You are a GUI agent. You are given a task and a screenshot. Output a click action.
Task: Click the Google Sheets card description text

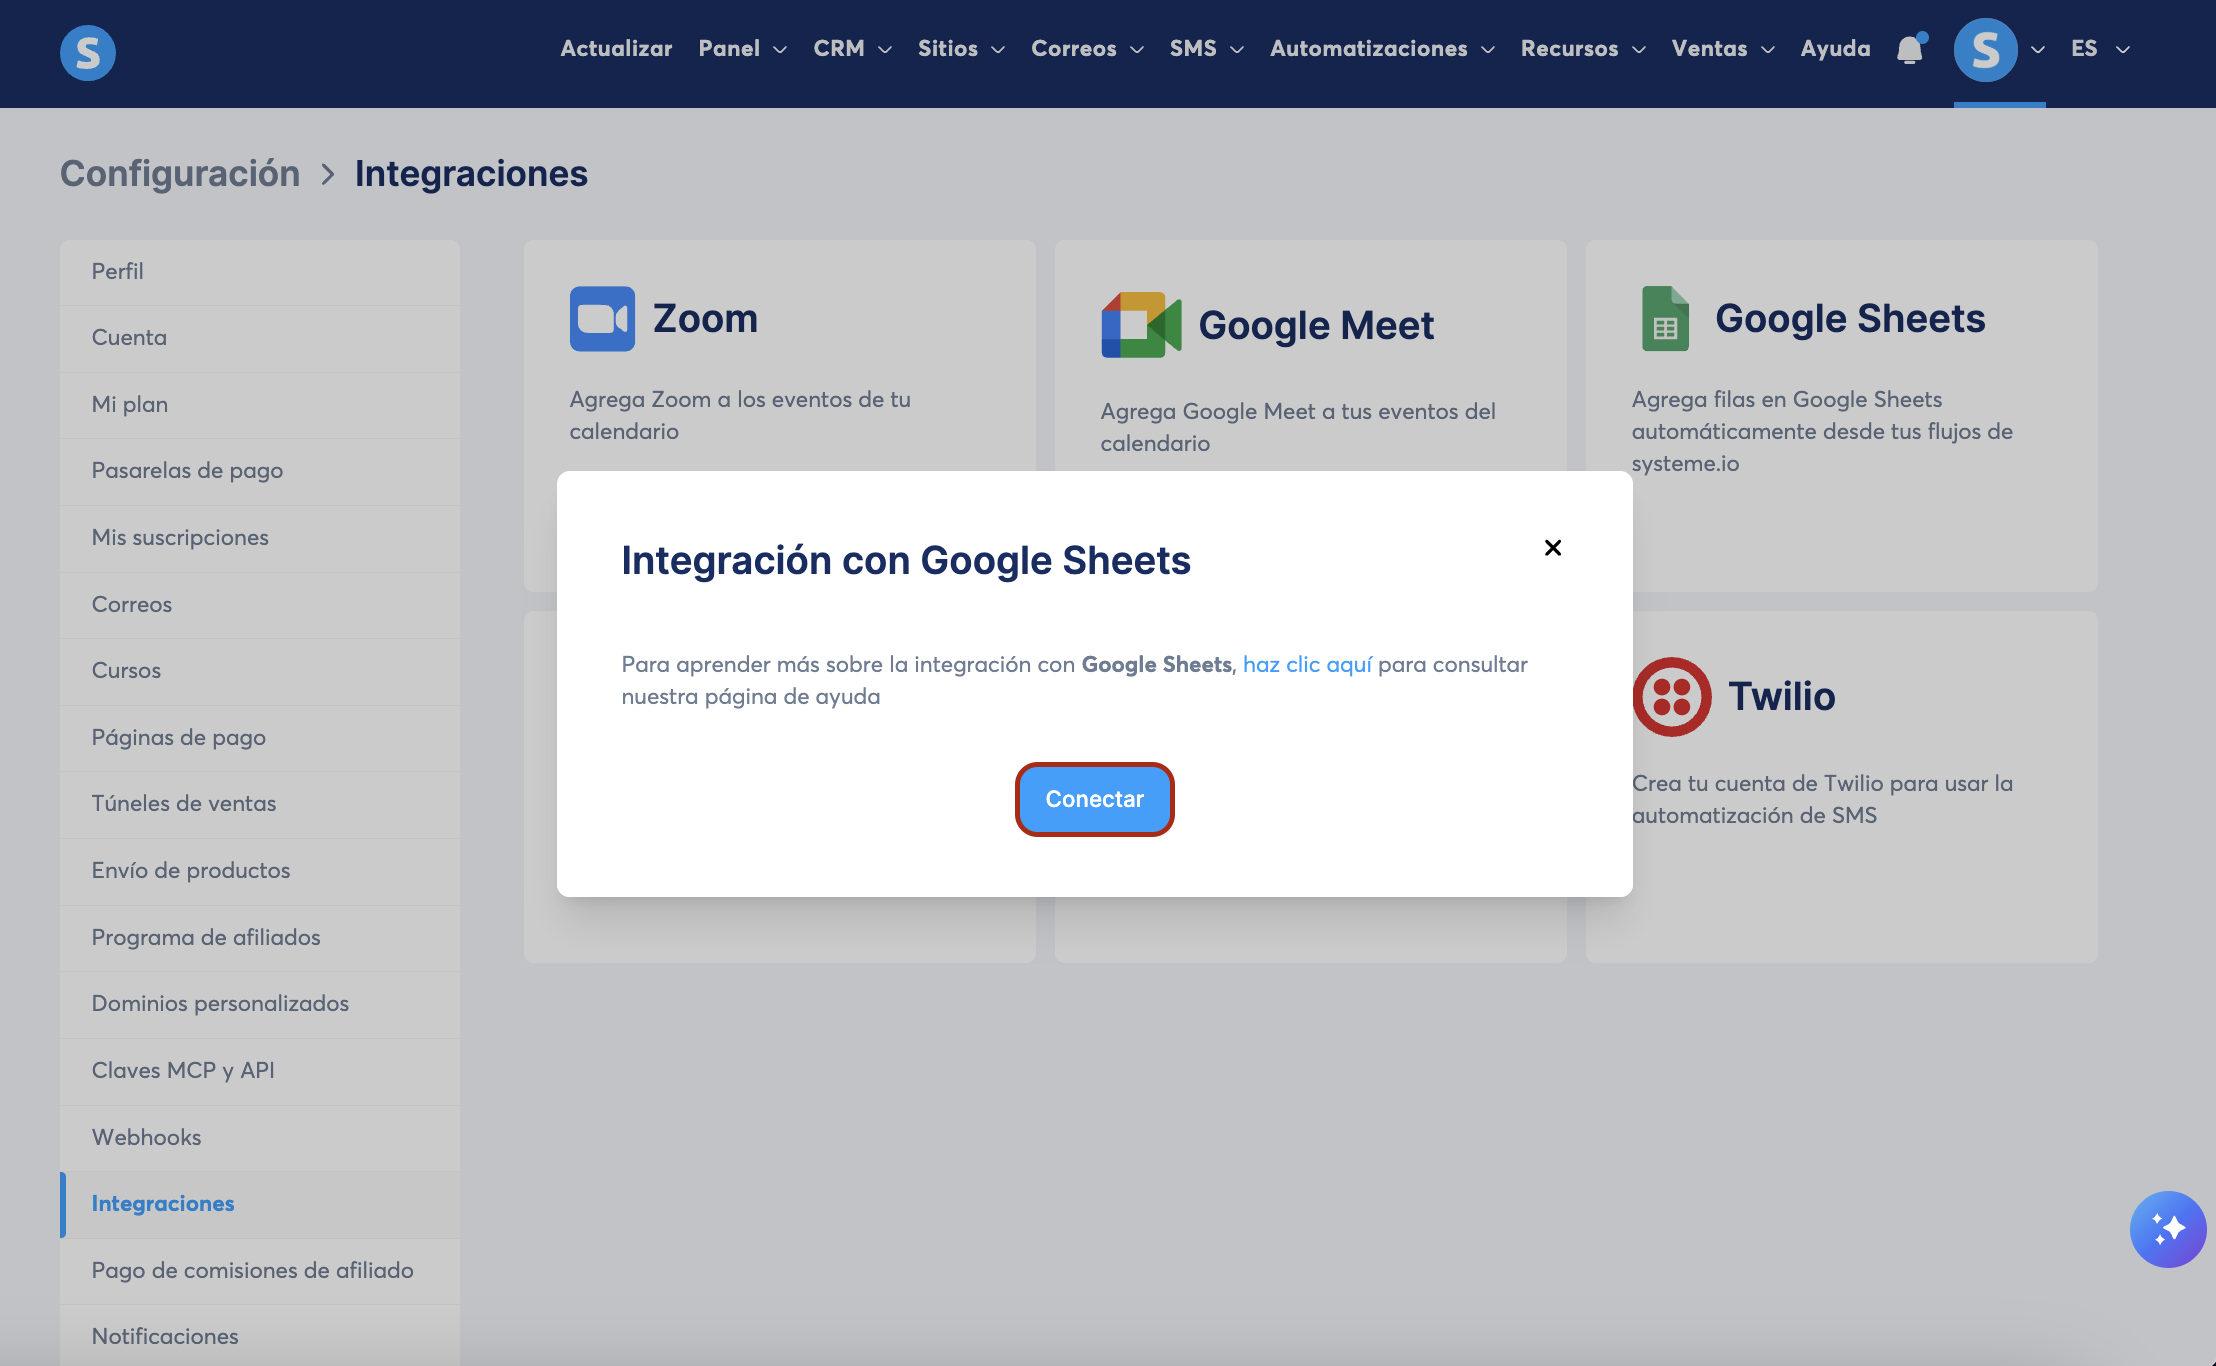point(1822,432)
